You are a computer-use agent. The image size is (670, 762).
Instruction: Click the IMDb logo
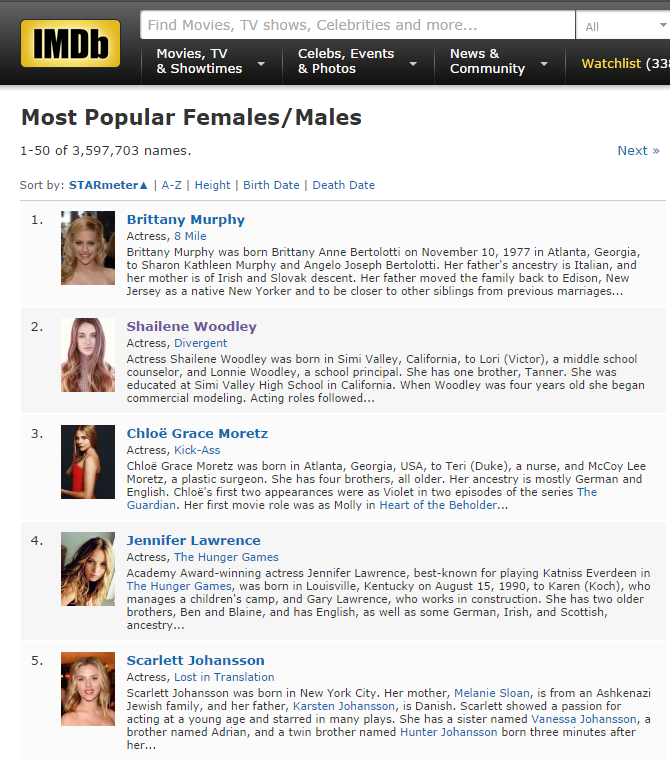(x=70, y=43)
